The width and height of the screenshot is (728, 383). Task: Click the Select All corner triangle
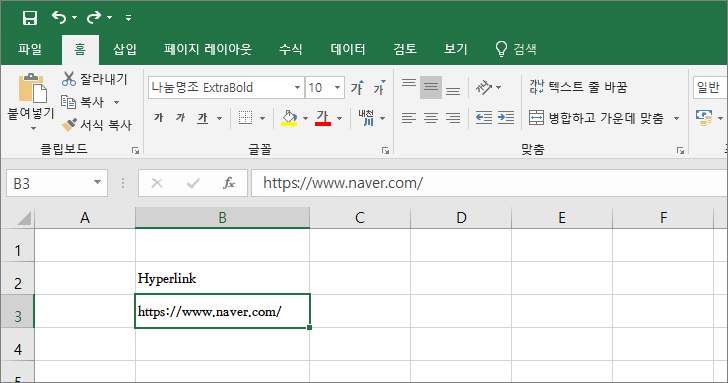coord(23,218)
